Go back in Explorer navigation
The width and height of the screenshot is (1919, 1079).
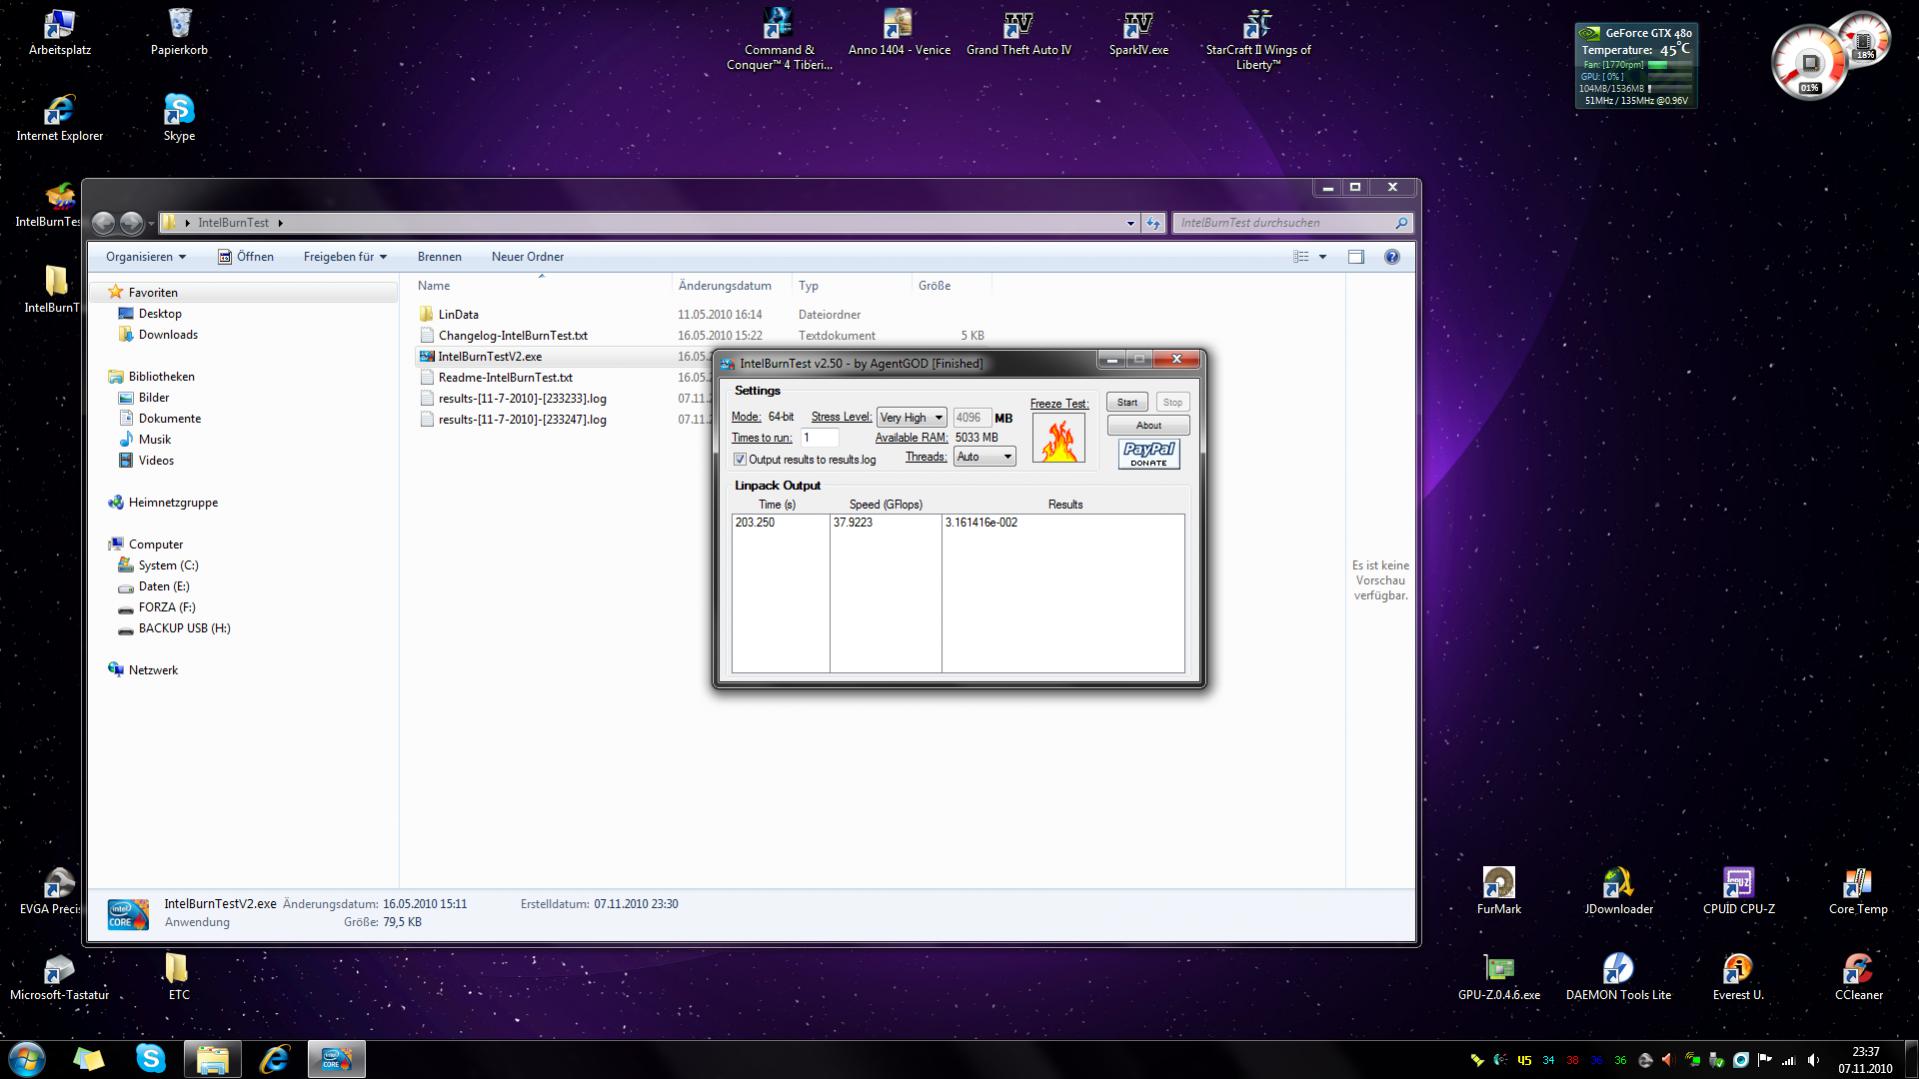(x=103, y=223)
